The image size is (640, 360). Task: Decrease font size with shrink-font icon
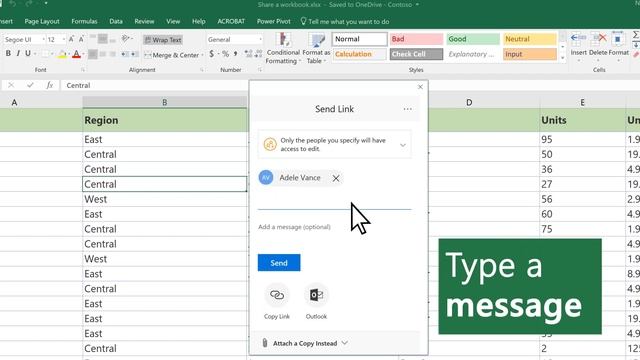[x=81, y=39]
